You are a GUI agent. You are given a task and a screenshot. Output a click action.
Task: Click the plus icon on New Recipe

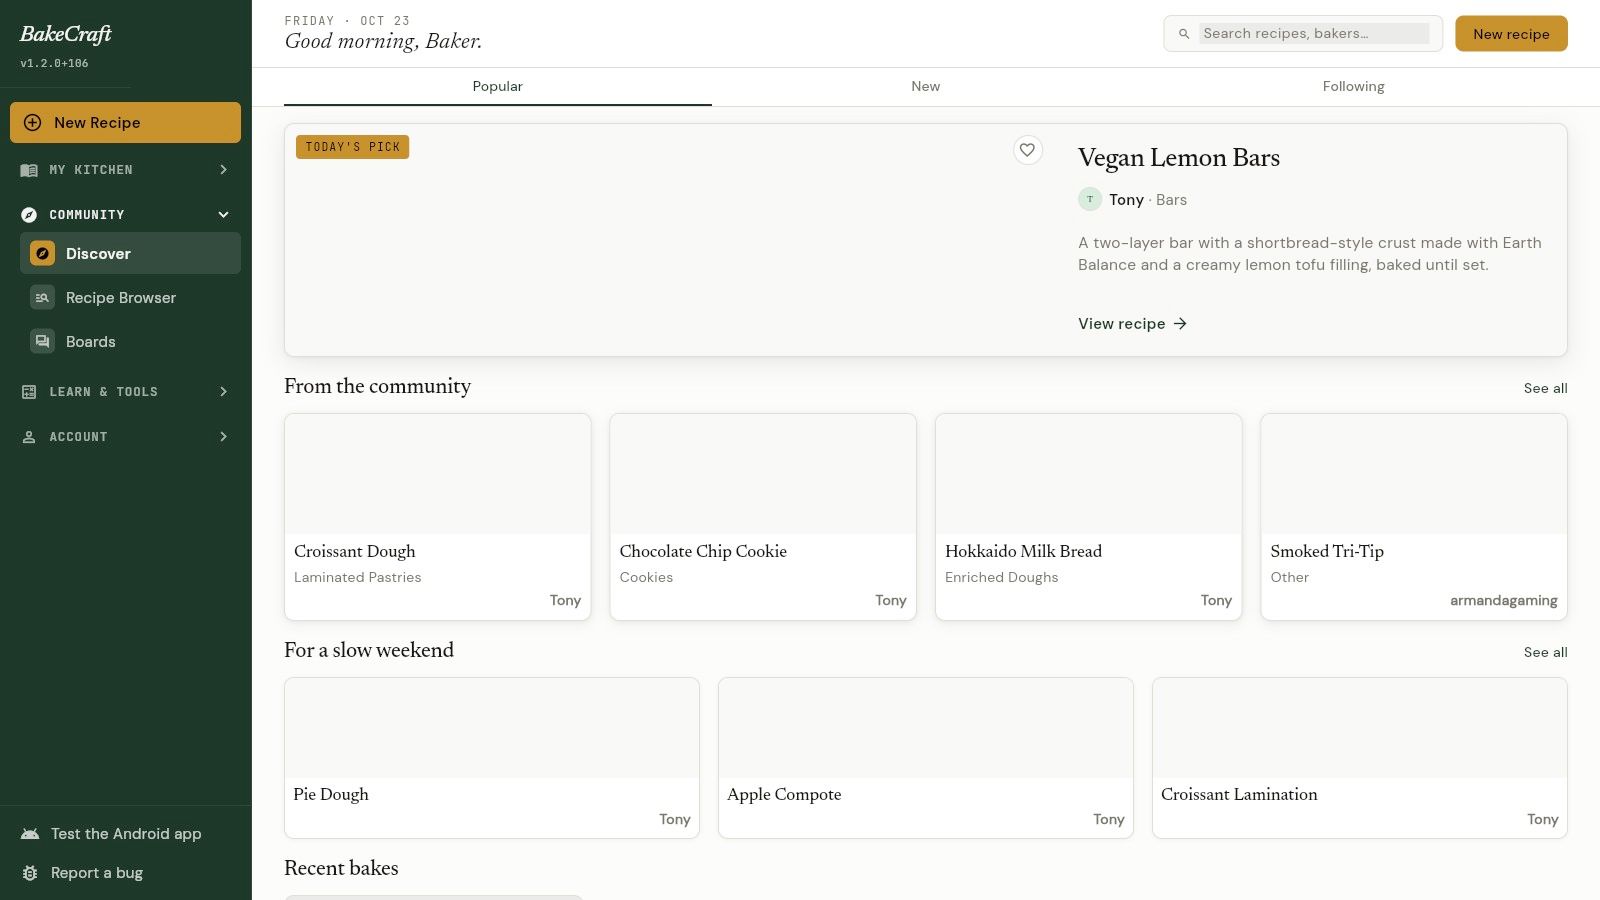[x=32, y=122]
